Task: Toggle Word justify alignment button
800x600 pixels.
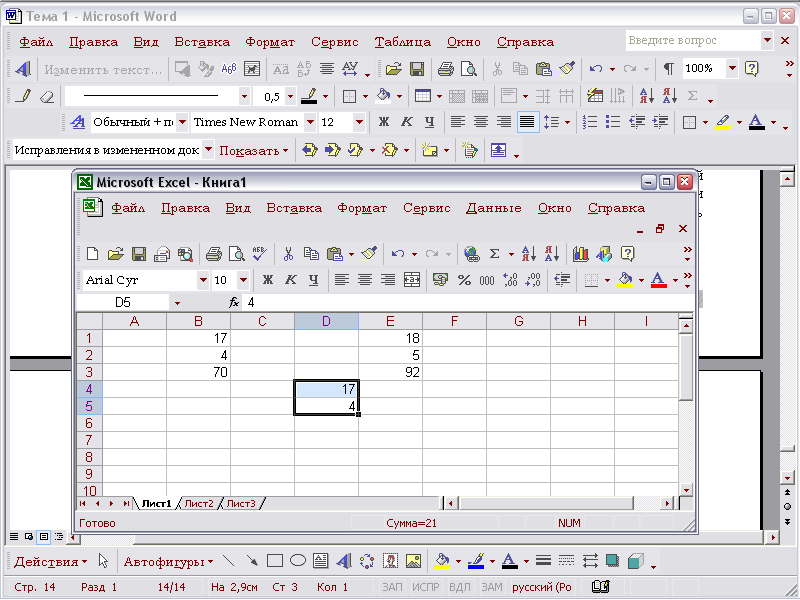Action: pos(527,121)
